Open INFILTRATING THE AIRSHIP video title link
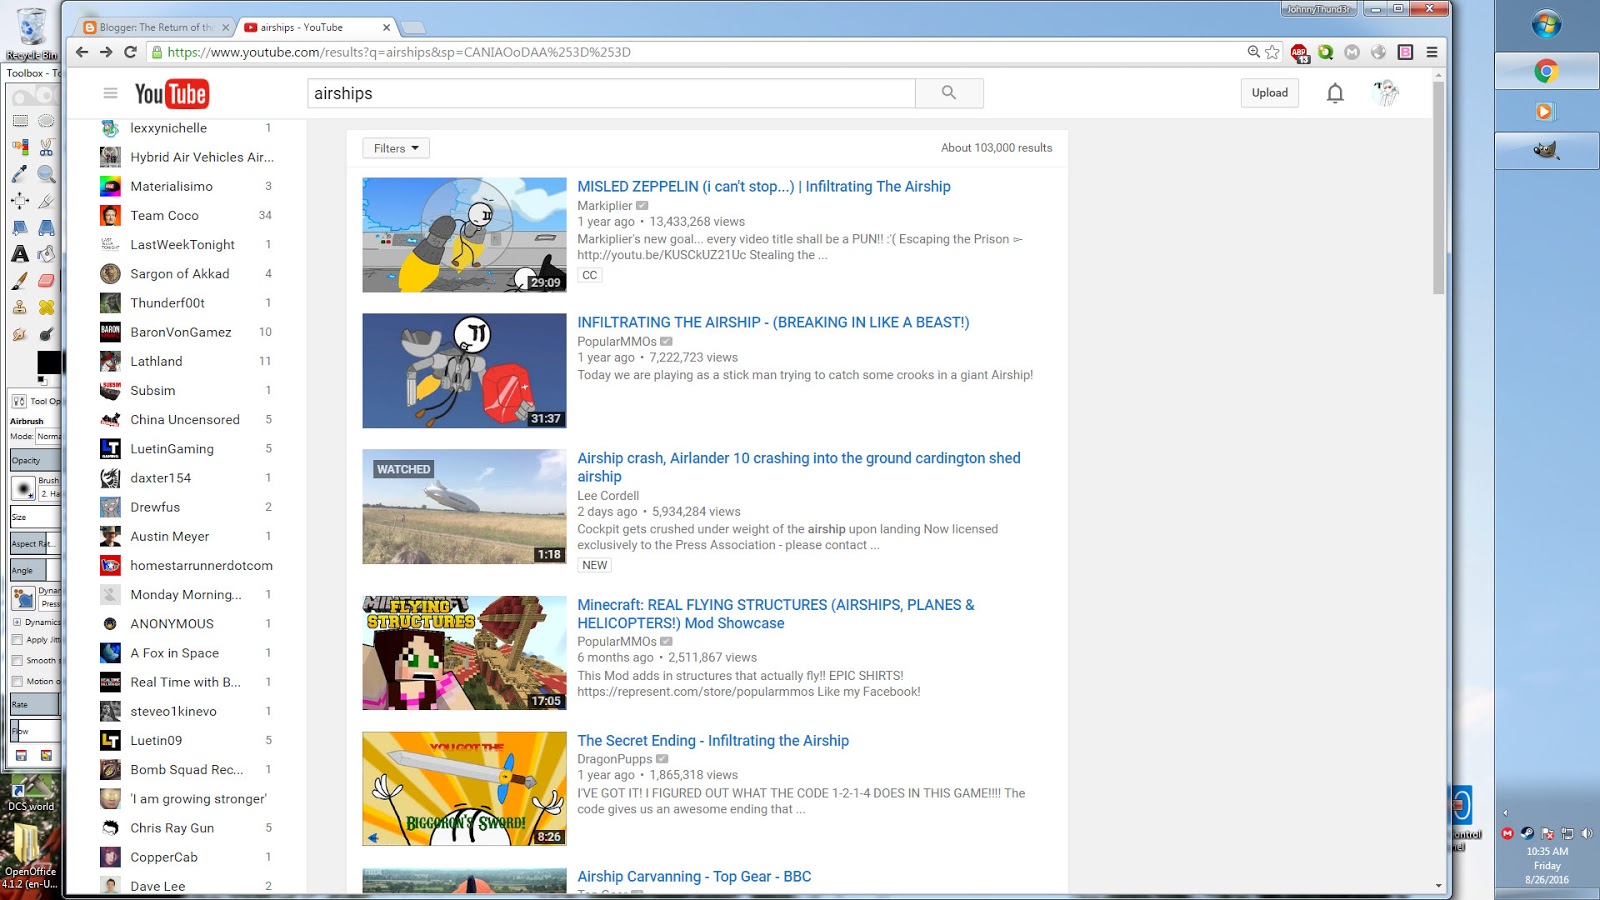Image resolution: width=1600 pixels, height=900 pixels. coord(773,322)
